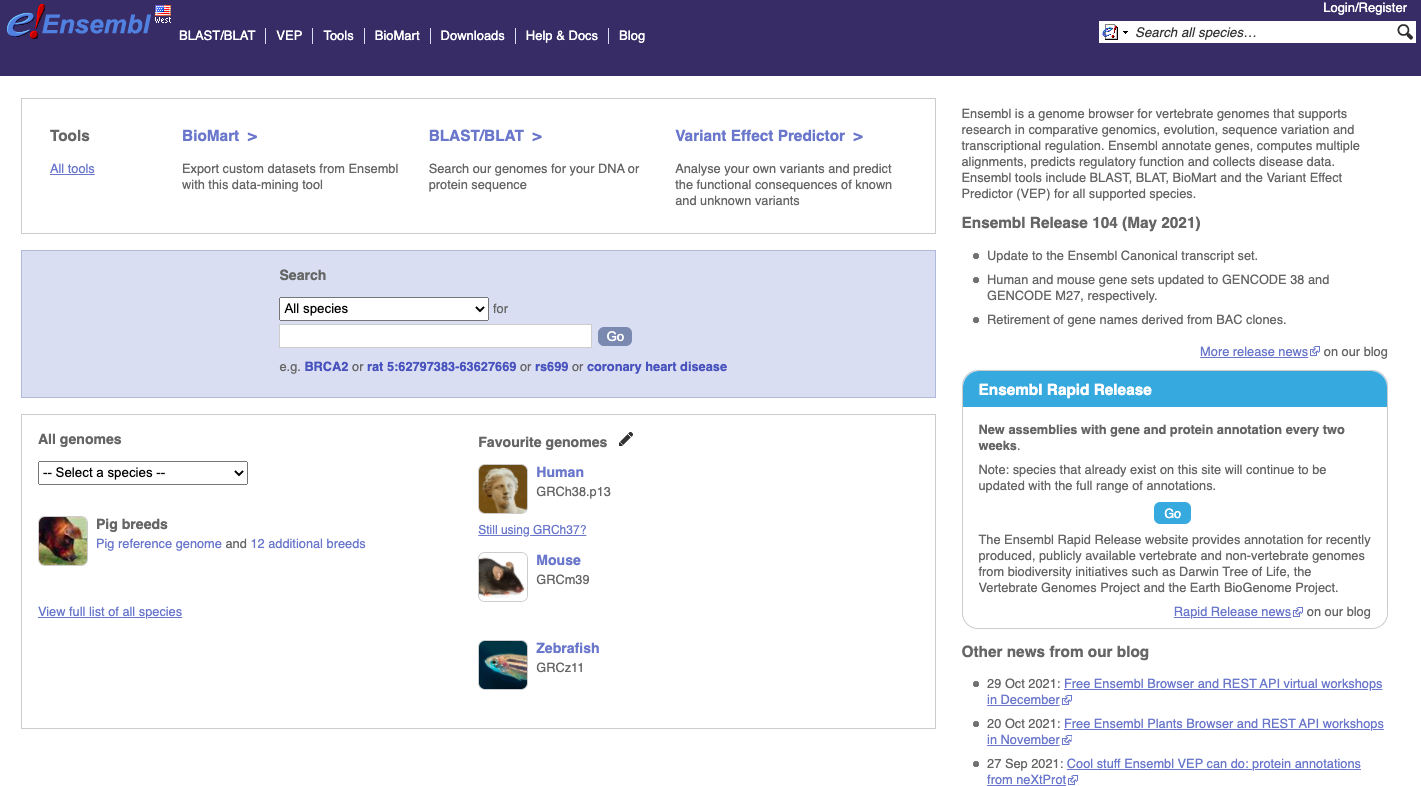Image resolution: width=1421 pixels, height=786 pixels.
Task: Click the Go button beside search box
Action: click(x=615, y=337)
